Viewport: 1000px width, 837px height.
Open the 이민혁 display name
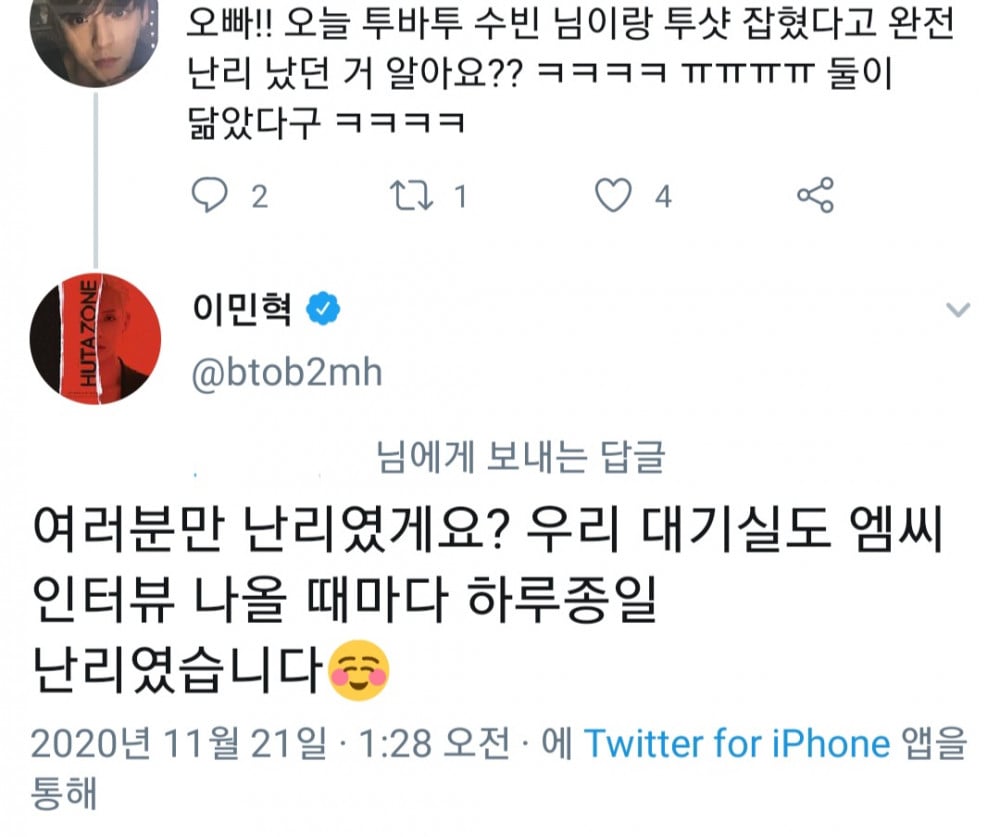(242, 311)
